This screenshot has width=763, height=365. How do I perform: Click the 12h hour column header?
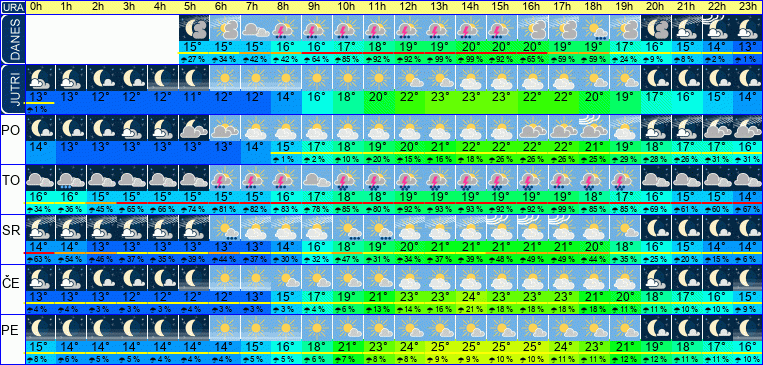point(409,7)
